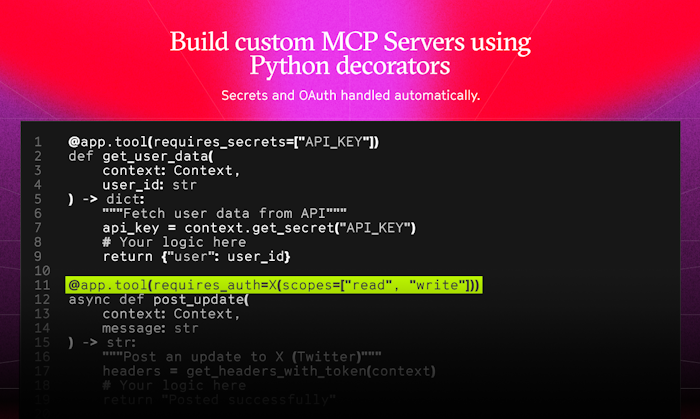This screenshot has height=419, width=700.
Task: Click the faded line return "Posted successfully"
Action: 219,400
